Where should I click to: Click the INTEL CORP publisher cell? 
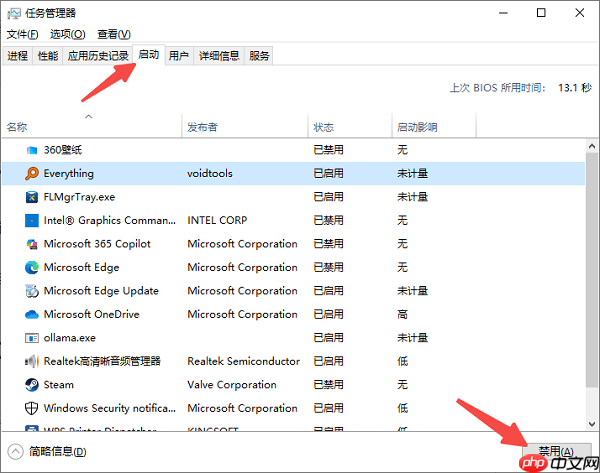tap(217, 220)
